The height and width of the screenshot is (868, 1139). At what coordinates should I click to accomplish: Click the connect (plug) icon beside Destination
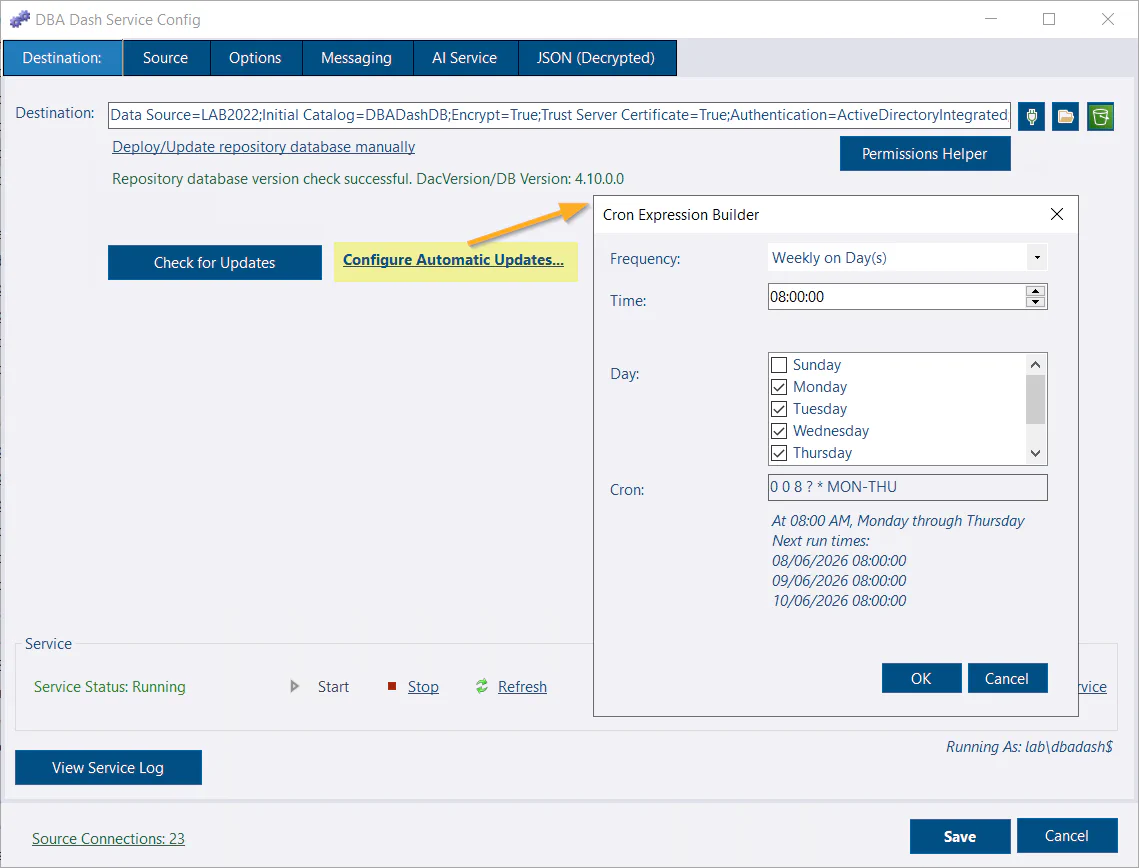(x=1031, y=116)
